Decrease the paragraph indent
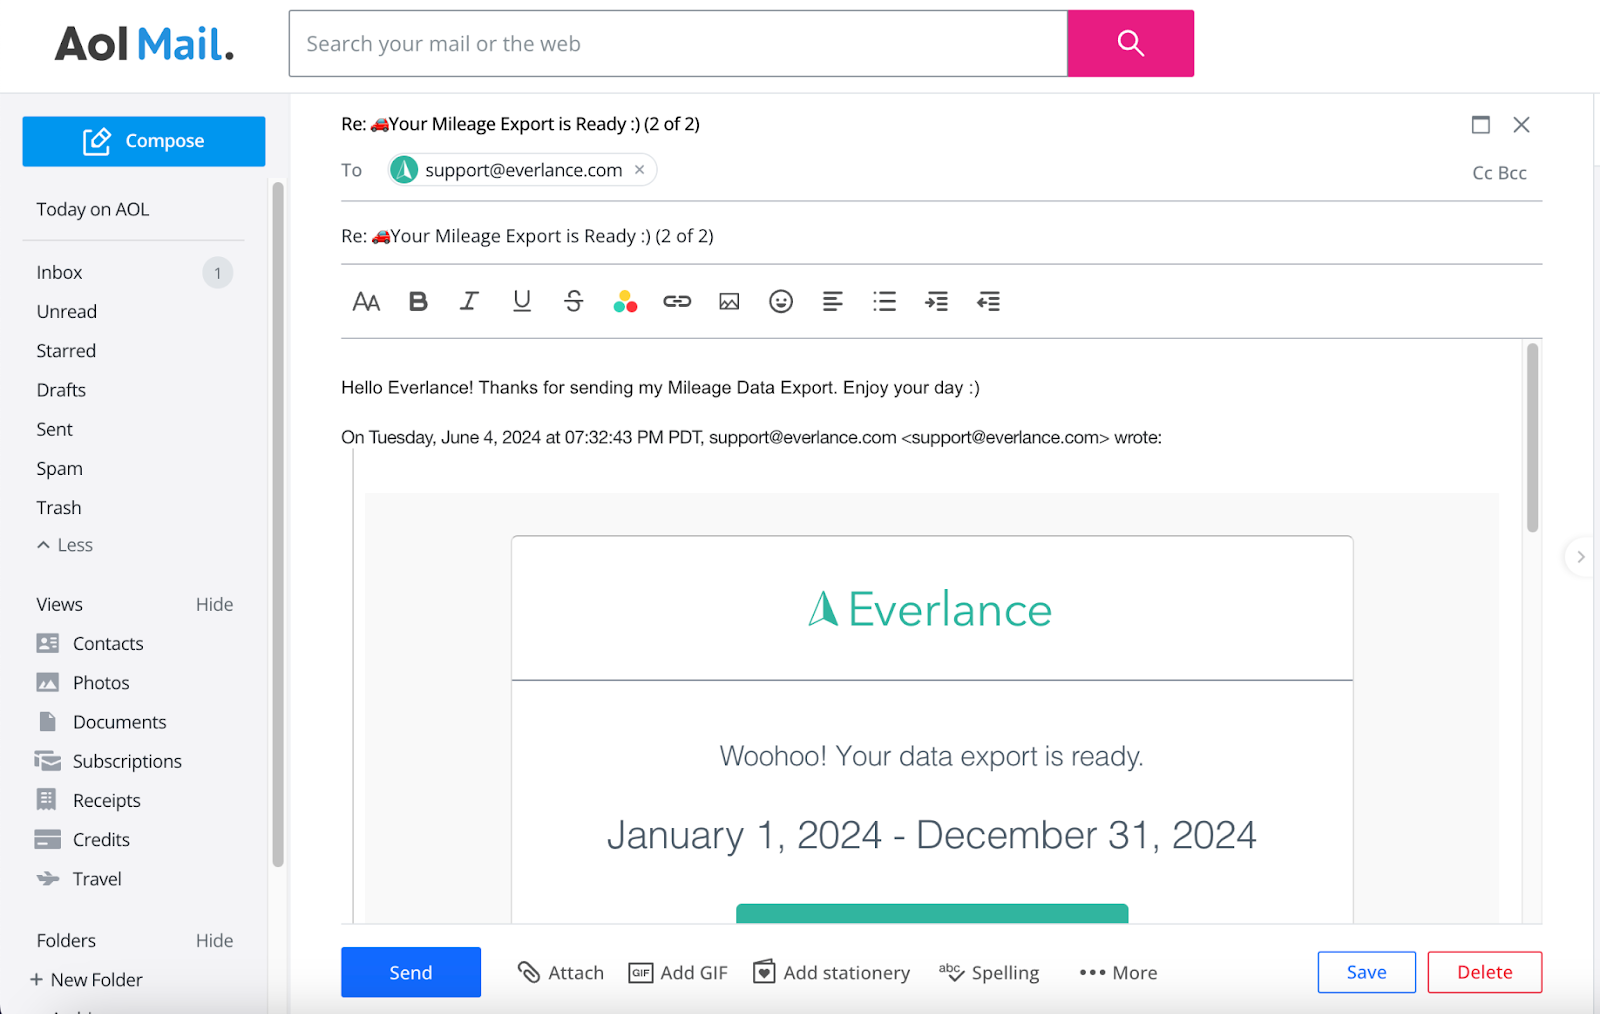1600x1014 pixels. point(988,301)
